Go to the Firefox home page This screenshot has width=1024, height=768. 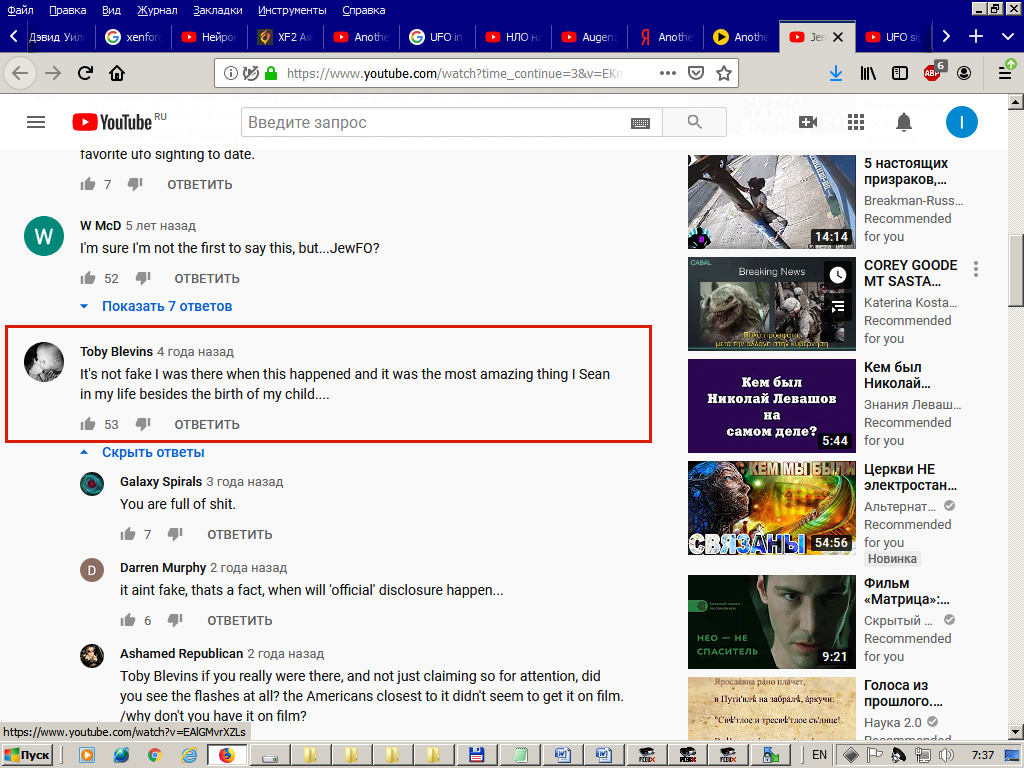(117, 73)
